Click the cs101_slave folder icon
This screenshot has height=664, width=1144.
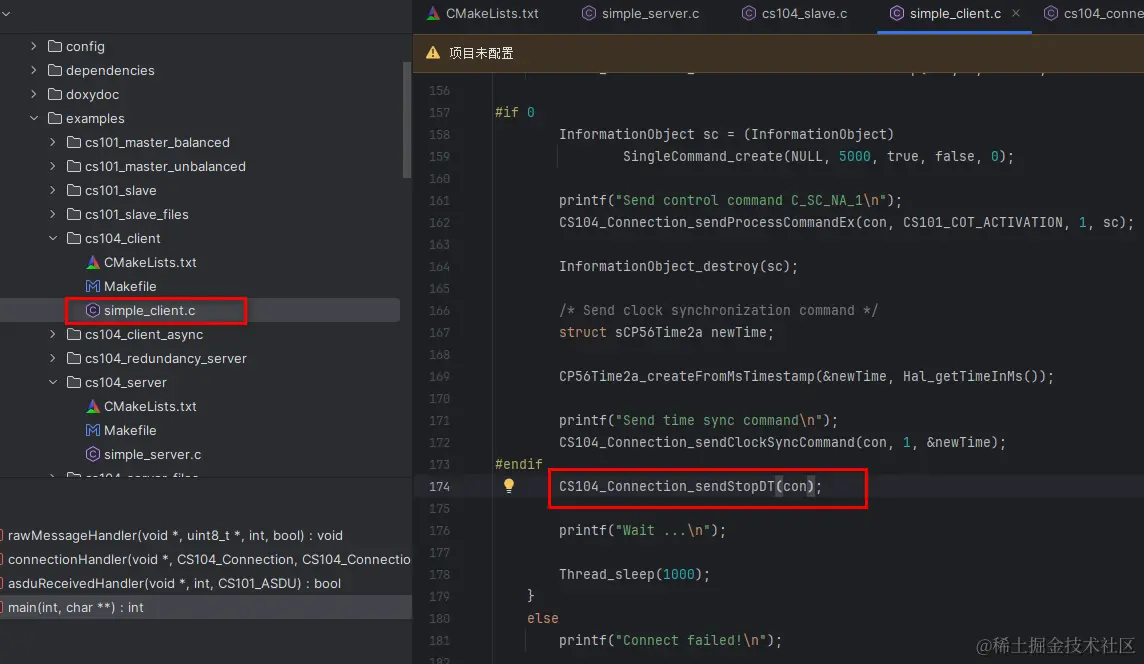tap(74, 190)
